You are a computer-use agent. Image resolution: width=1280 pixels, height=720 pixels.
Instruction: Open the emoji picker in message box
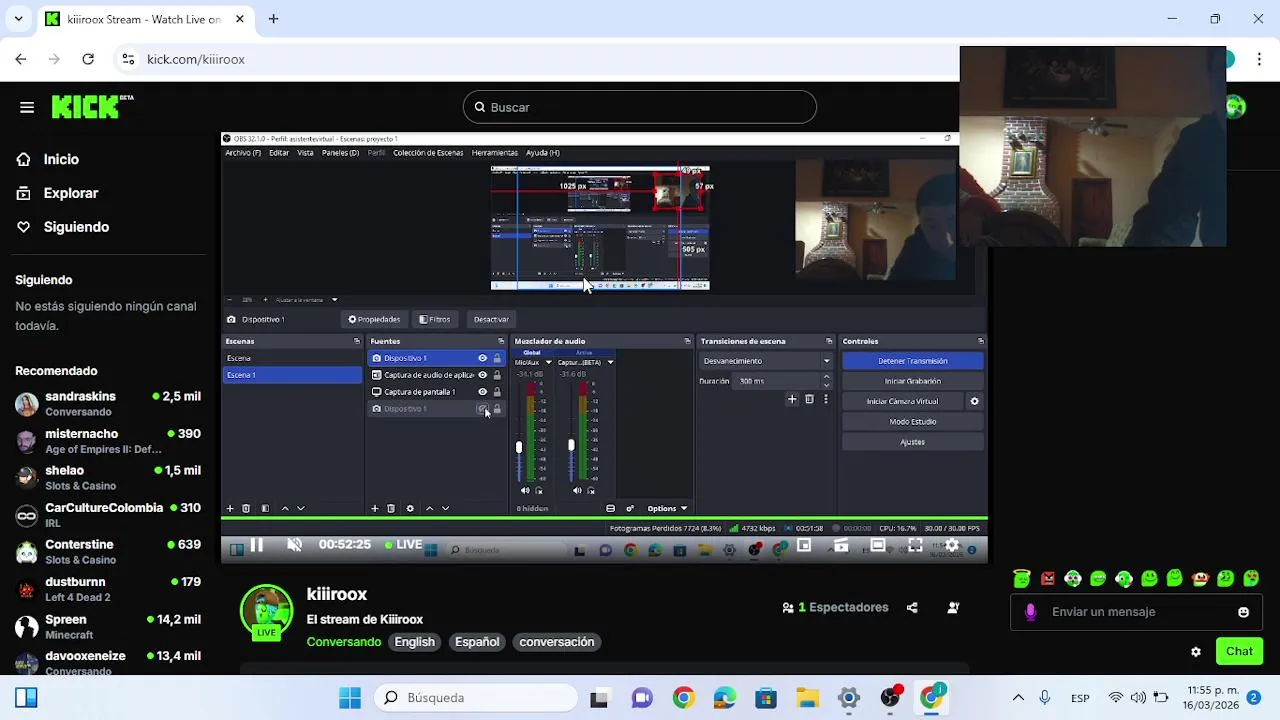coord(1243,612)
